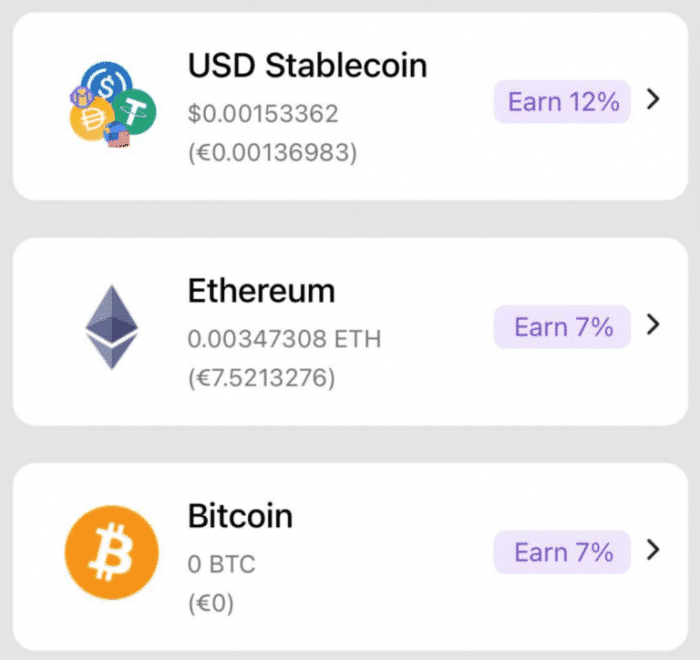This screenshot has height=660, width=700.
Task: Select the Bitcoin title text
Action: pos(240,516)
